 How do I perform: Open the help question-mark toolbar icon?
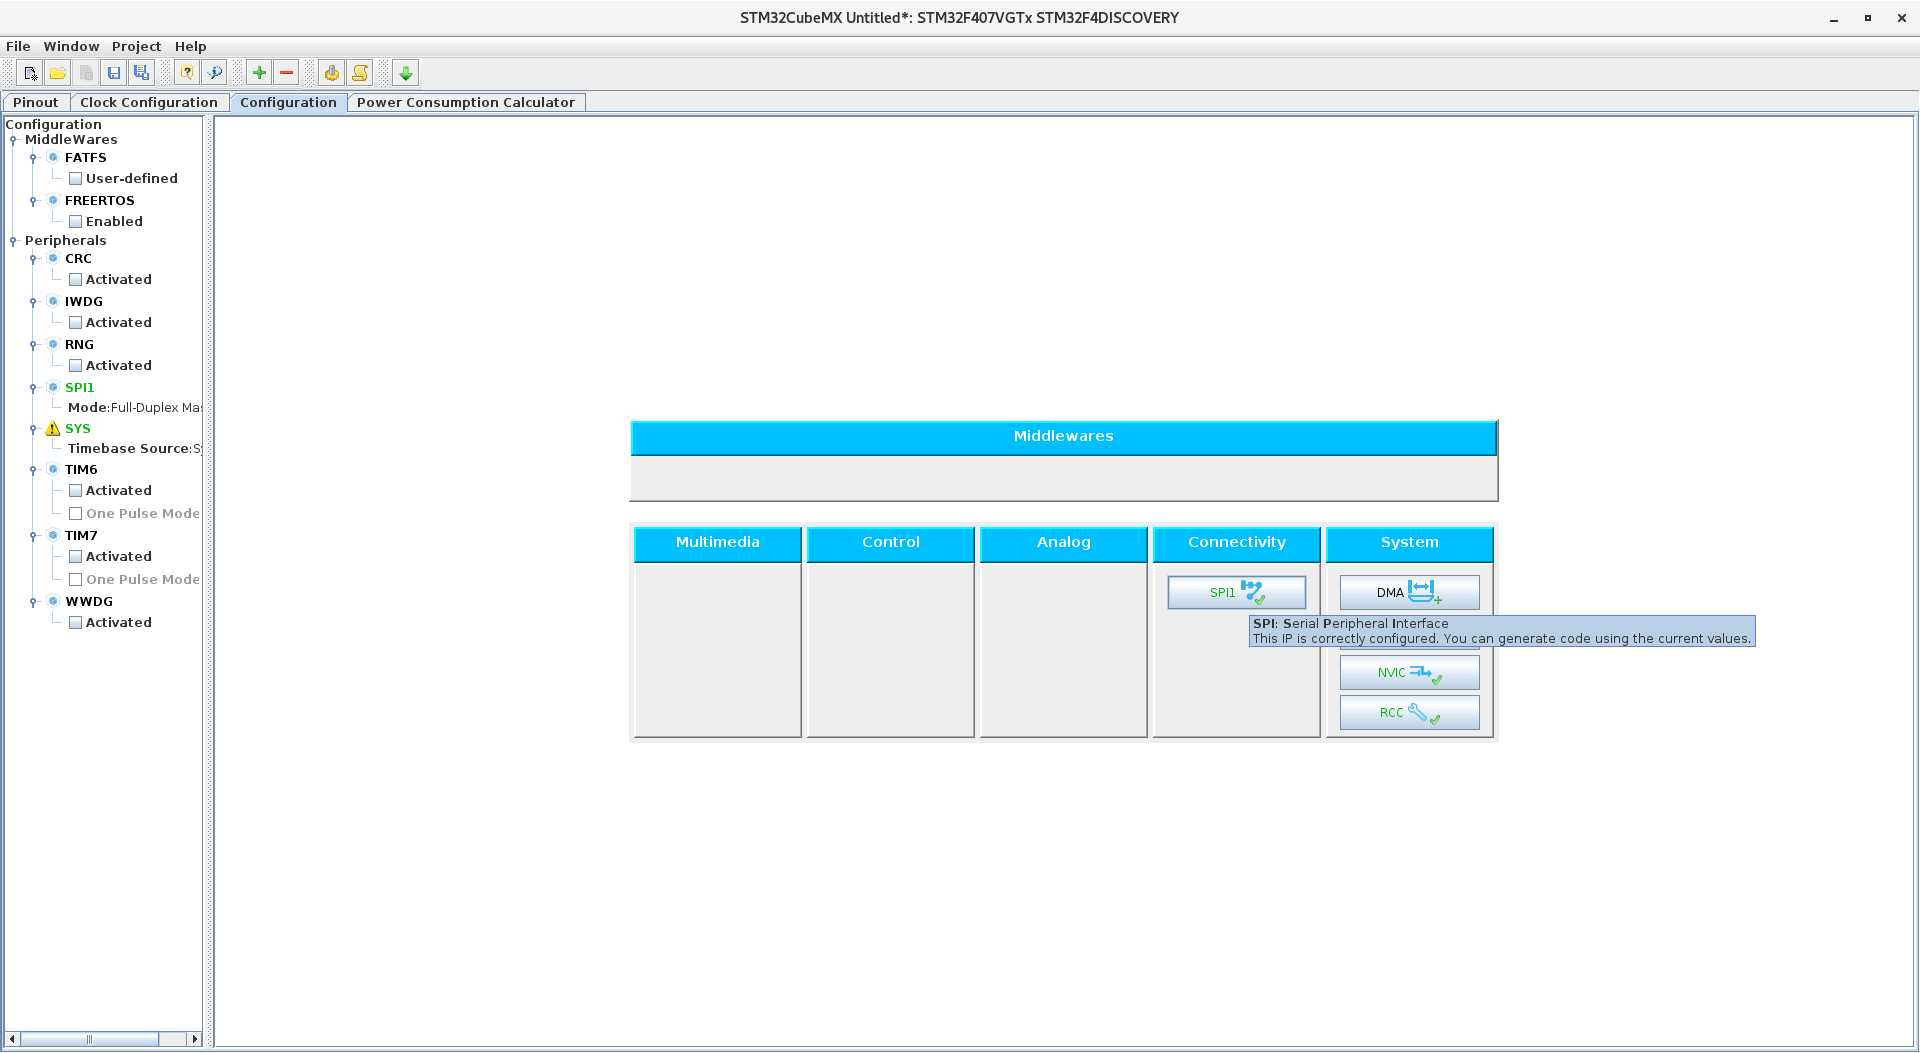point(187,73)
